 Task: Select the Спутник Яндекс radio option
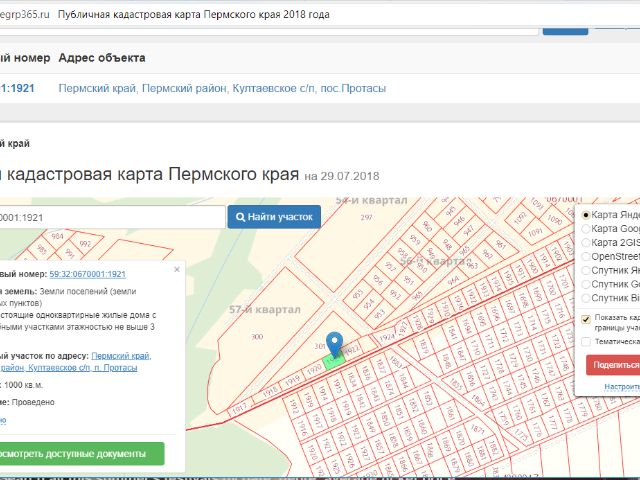[586, 271]
